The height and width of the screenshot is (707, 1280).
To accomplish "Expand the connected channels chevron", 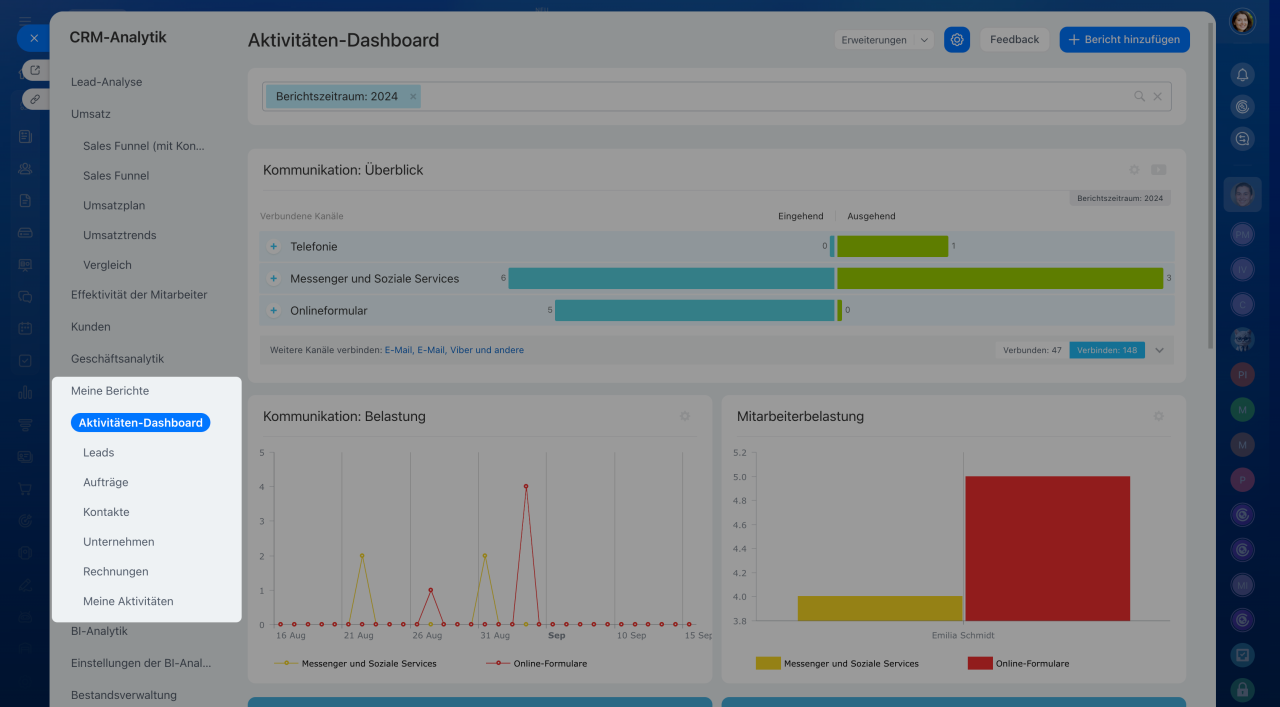I will (x=1159, y=350).
